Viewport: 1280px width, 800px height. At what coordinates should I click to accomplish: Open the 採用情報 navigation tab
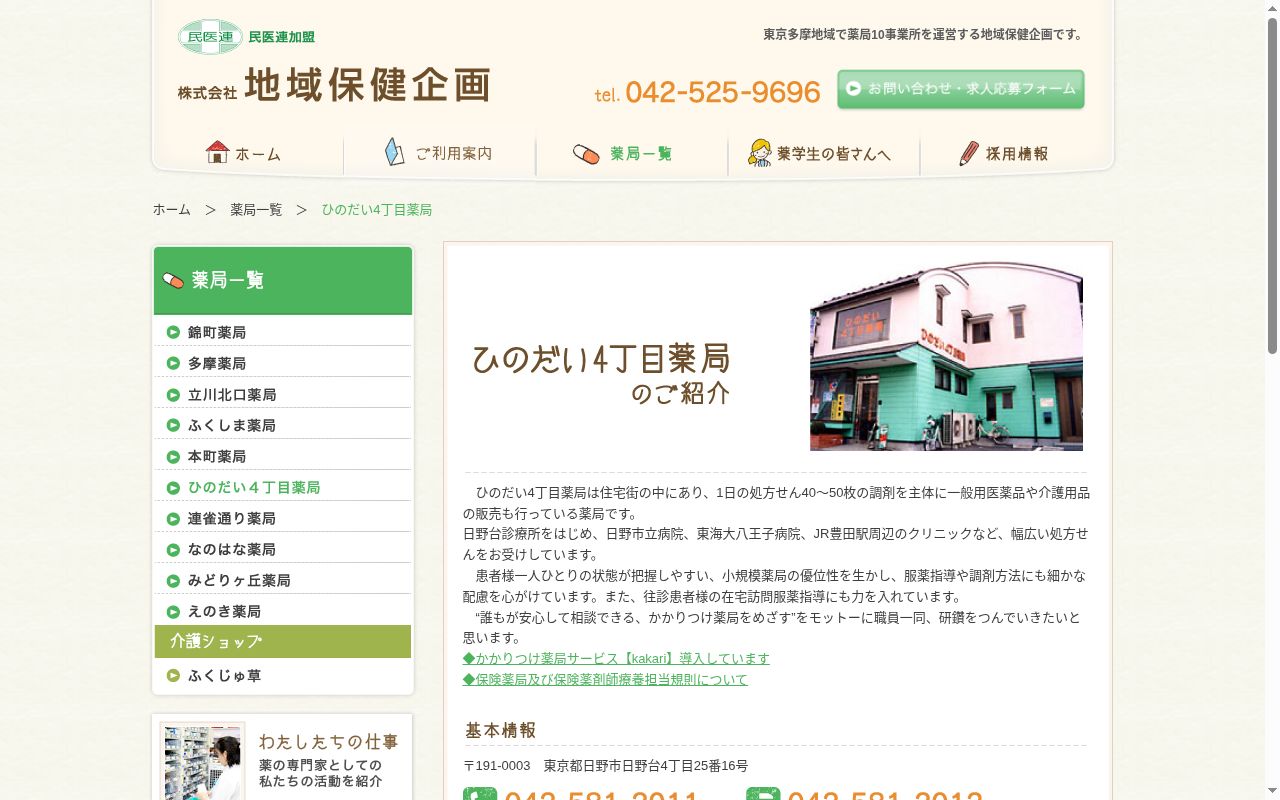click(x=1016, y=153)
